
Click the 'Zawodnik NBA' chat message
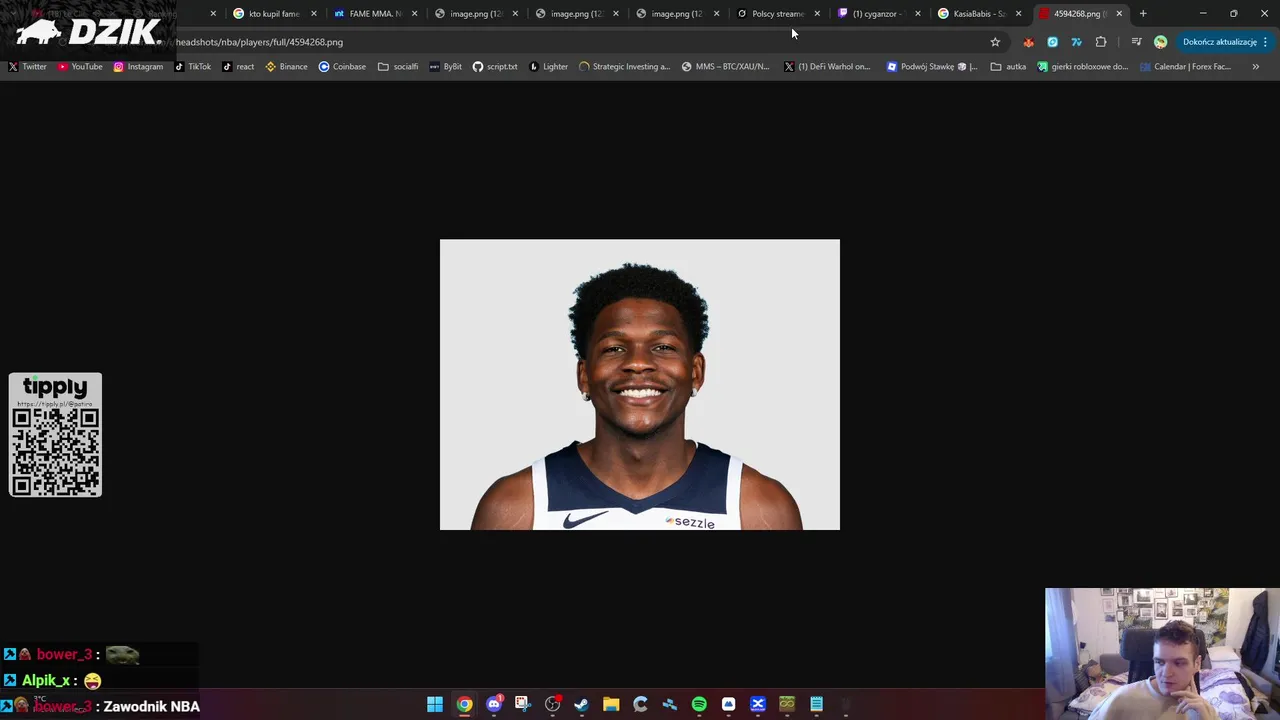click(151, 706)
